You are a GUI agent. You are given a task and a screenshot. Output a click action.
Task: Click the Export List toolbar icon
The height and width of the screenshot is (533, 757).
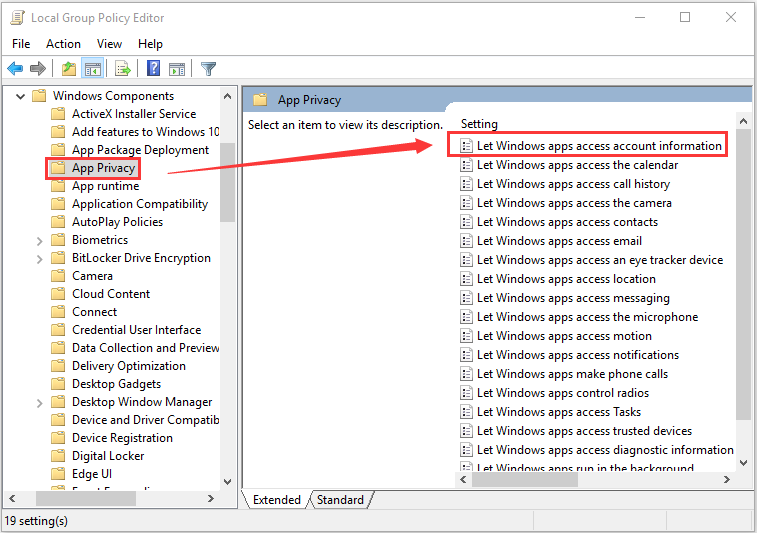(123, 69)
